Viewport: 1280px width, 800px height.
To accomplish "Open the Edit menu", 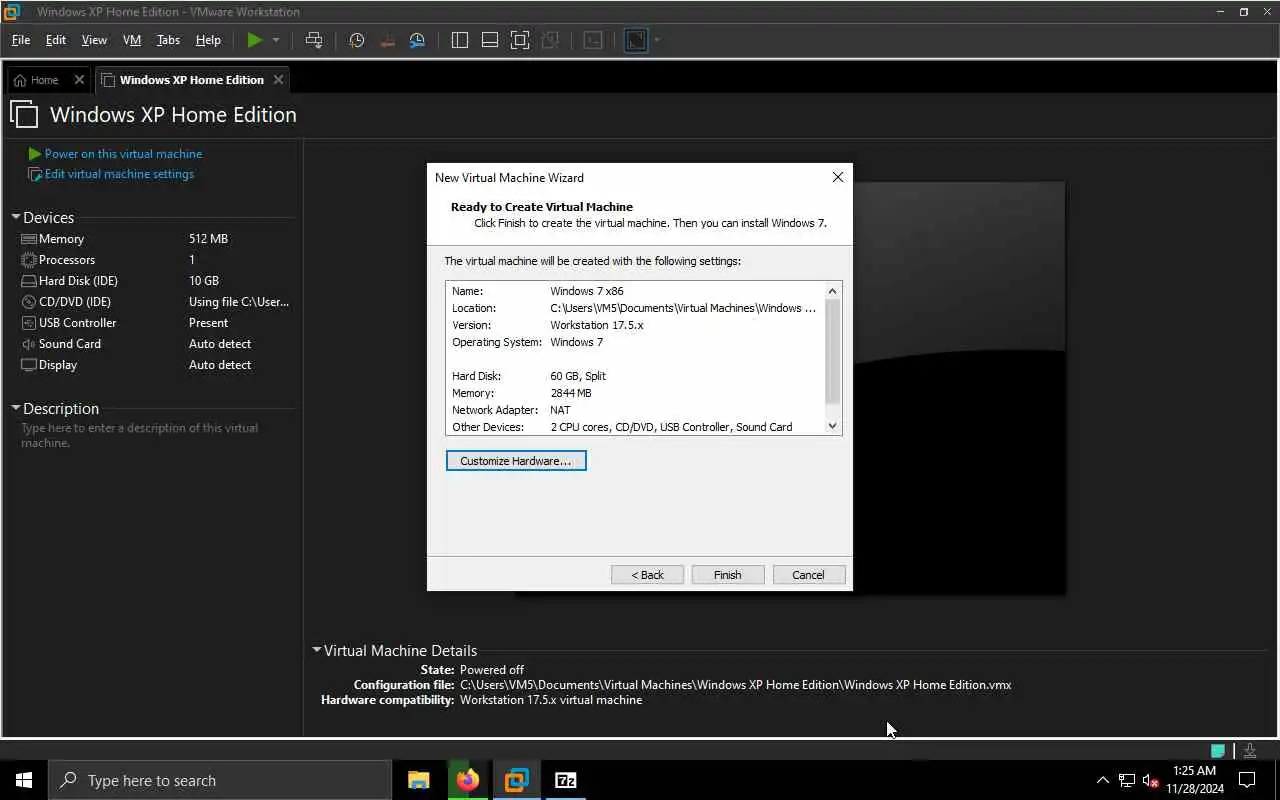I will [56, 40].
